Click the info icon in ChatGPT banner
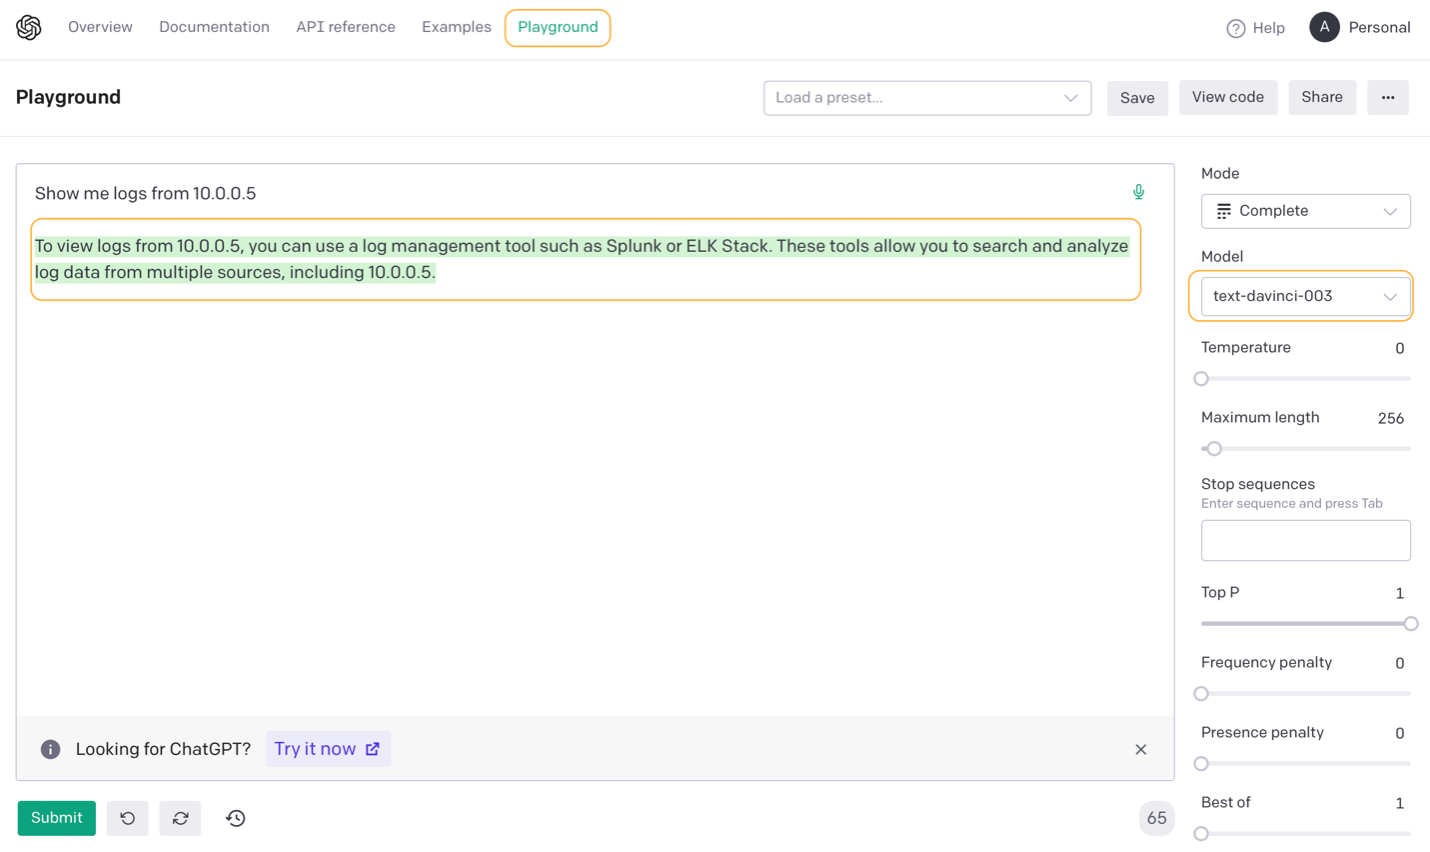The height and width of the screenshot is (852, 1430). 50,749
